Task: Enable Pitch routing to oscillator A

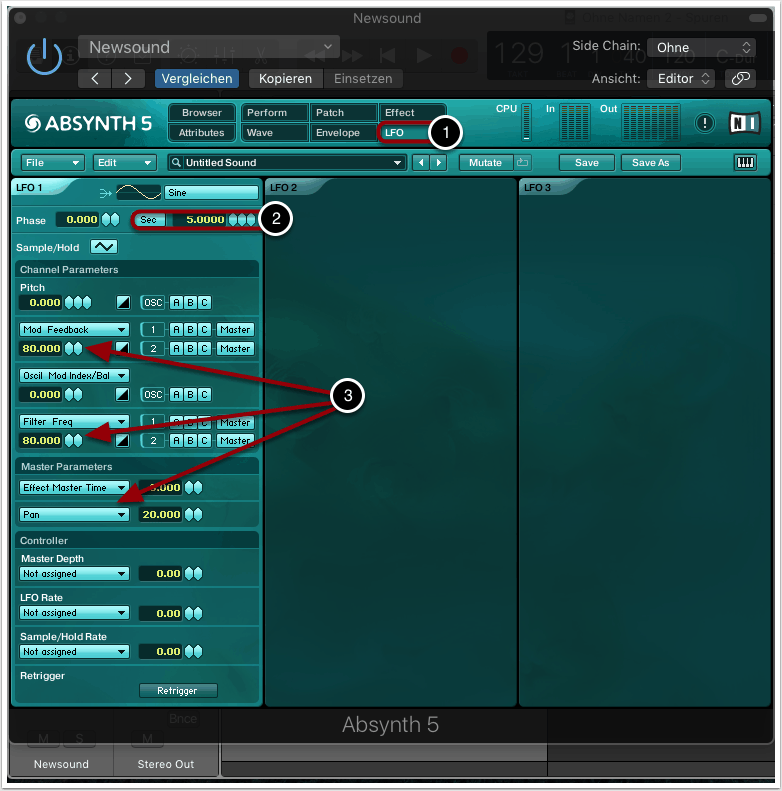Action: (x=176, y=303)
